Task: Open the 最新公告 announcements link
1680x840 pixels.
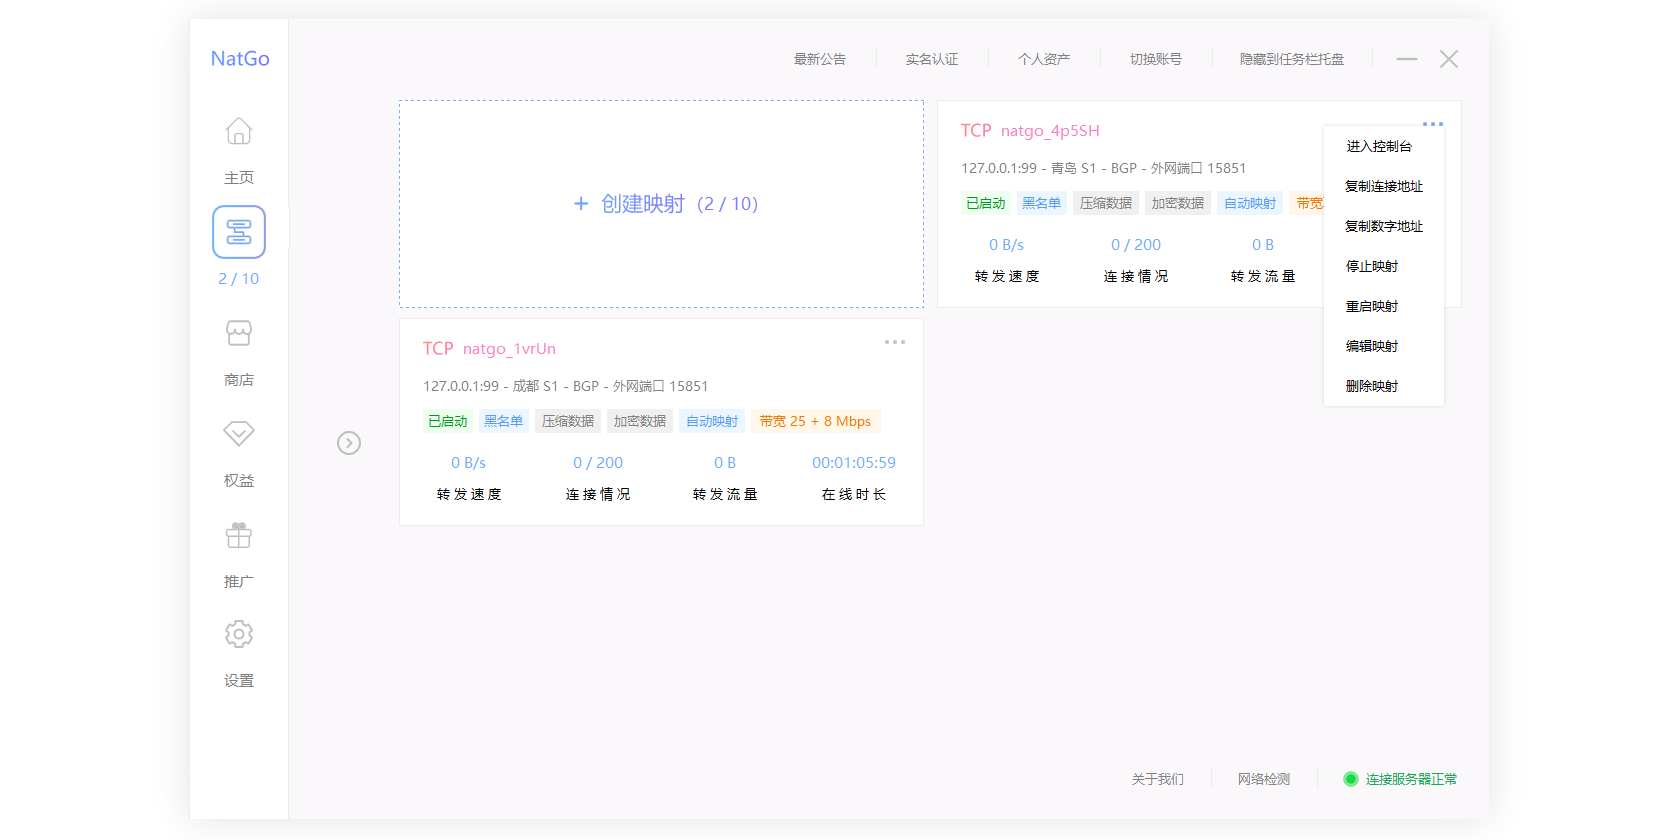Action: coord(819,60)
